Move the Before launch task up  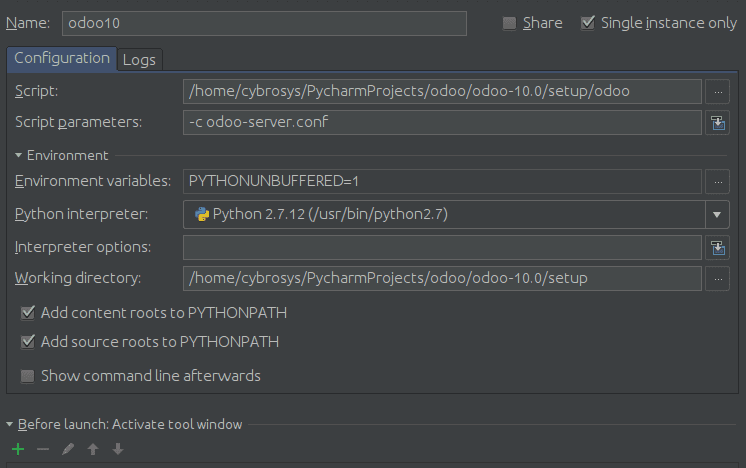point(93,450)
